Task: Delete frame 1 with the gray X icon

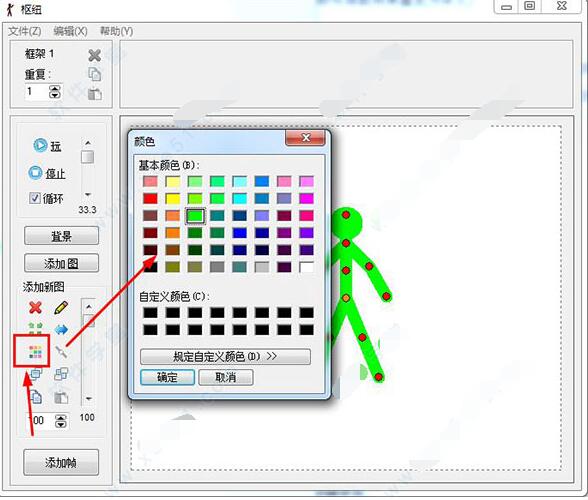Action: tap(94, 56)
